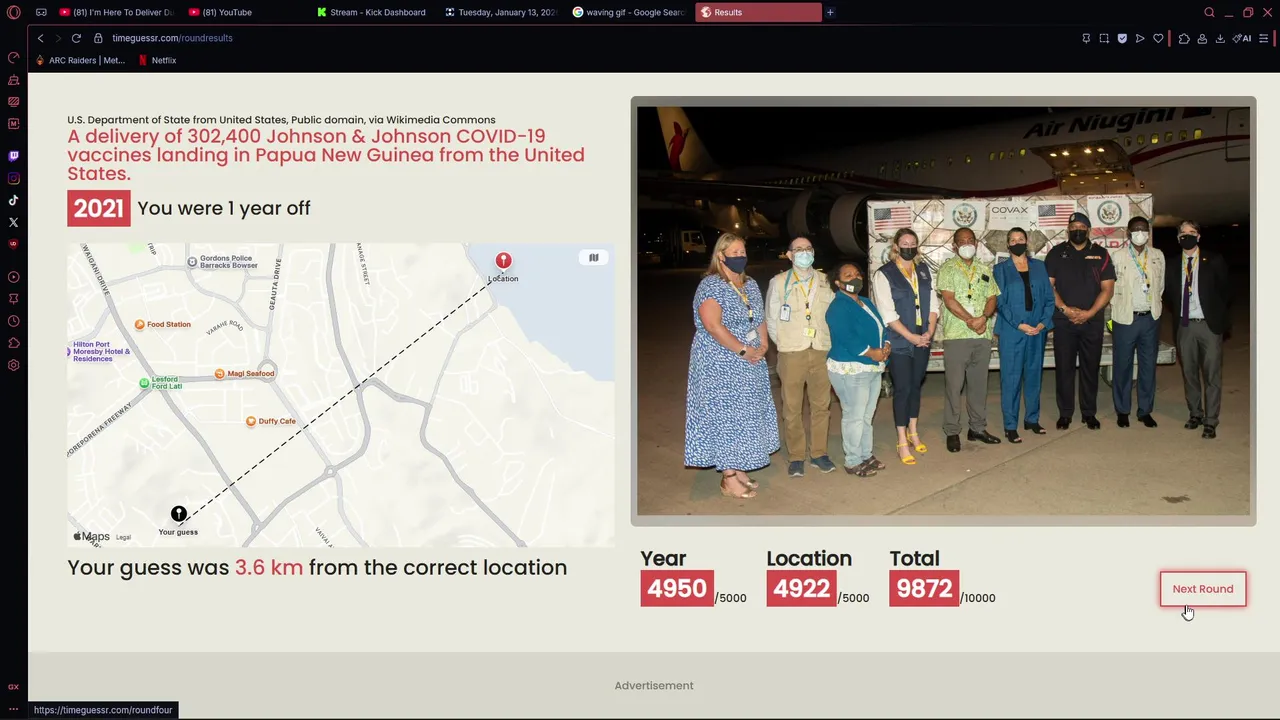Select the active Results tab
The width and height of the screenshot is (1280, 720).
click(x=758, y=12)
